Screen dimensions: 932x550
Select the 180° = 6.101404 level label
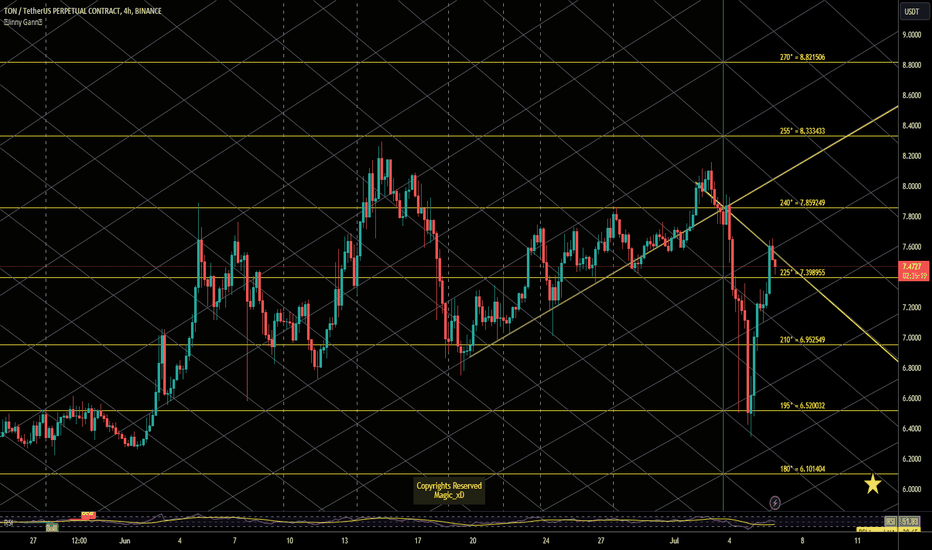point(802,469)
